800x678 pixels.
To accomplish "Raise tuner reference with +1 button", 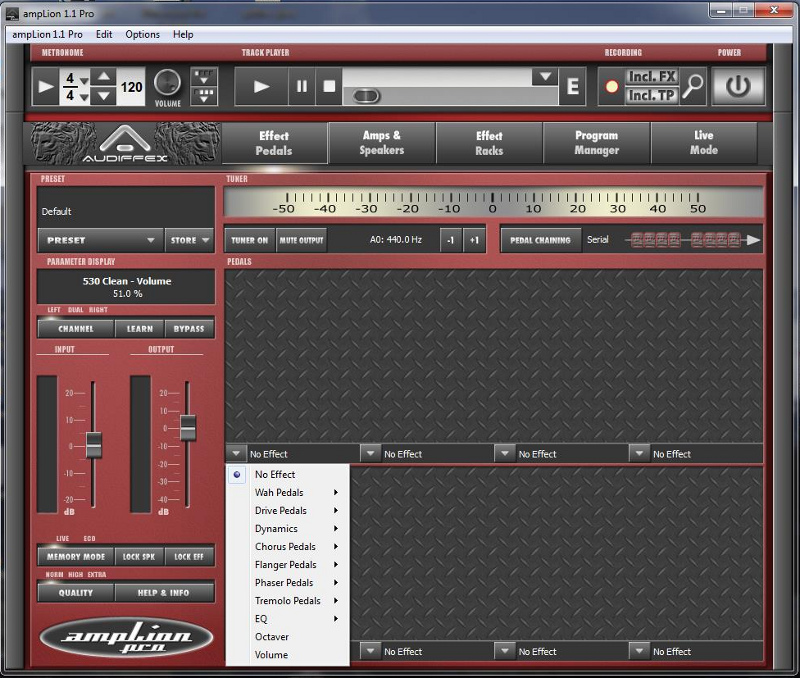I will click(x=474, y=240).
